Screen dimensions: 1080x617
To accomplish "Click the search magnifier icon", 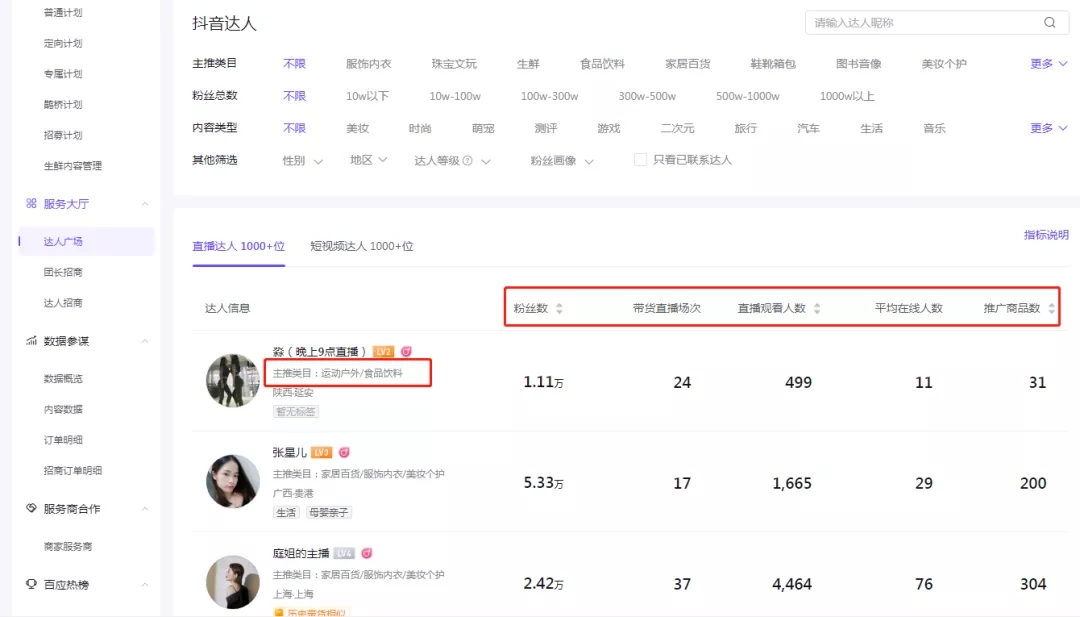I will [1049, 23].
